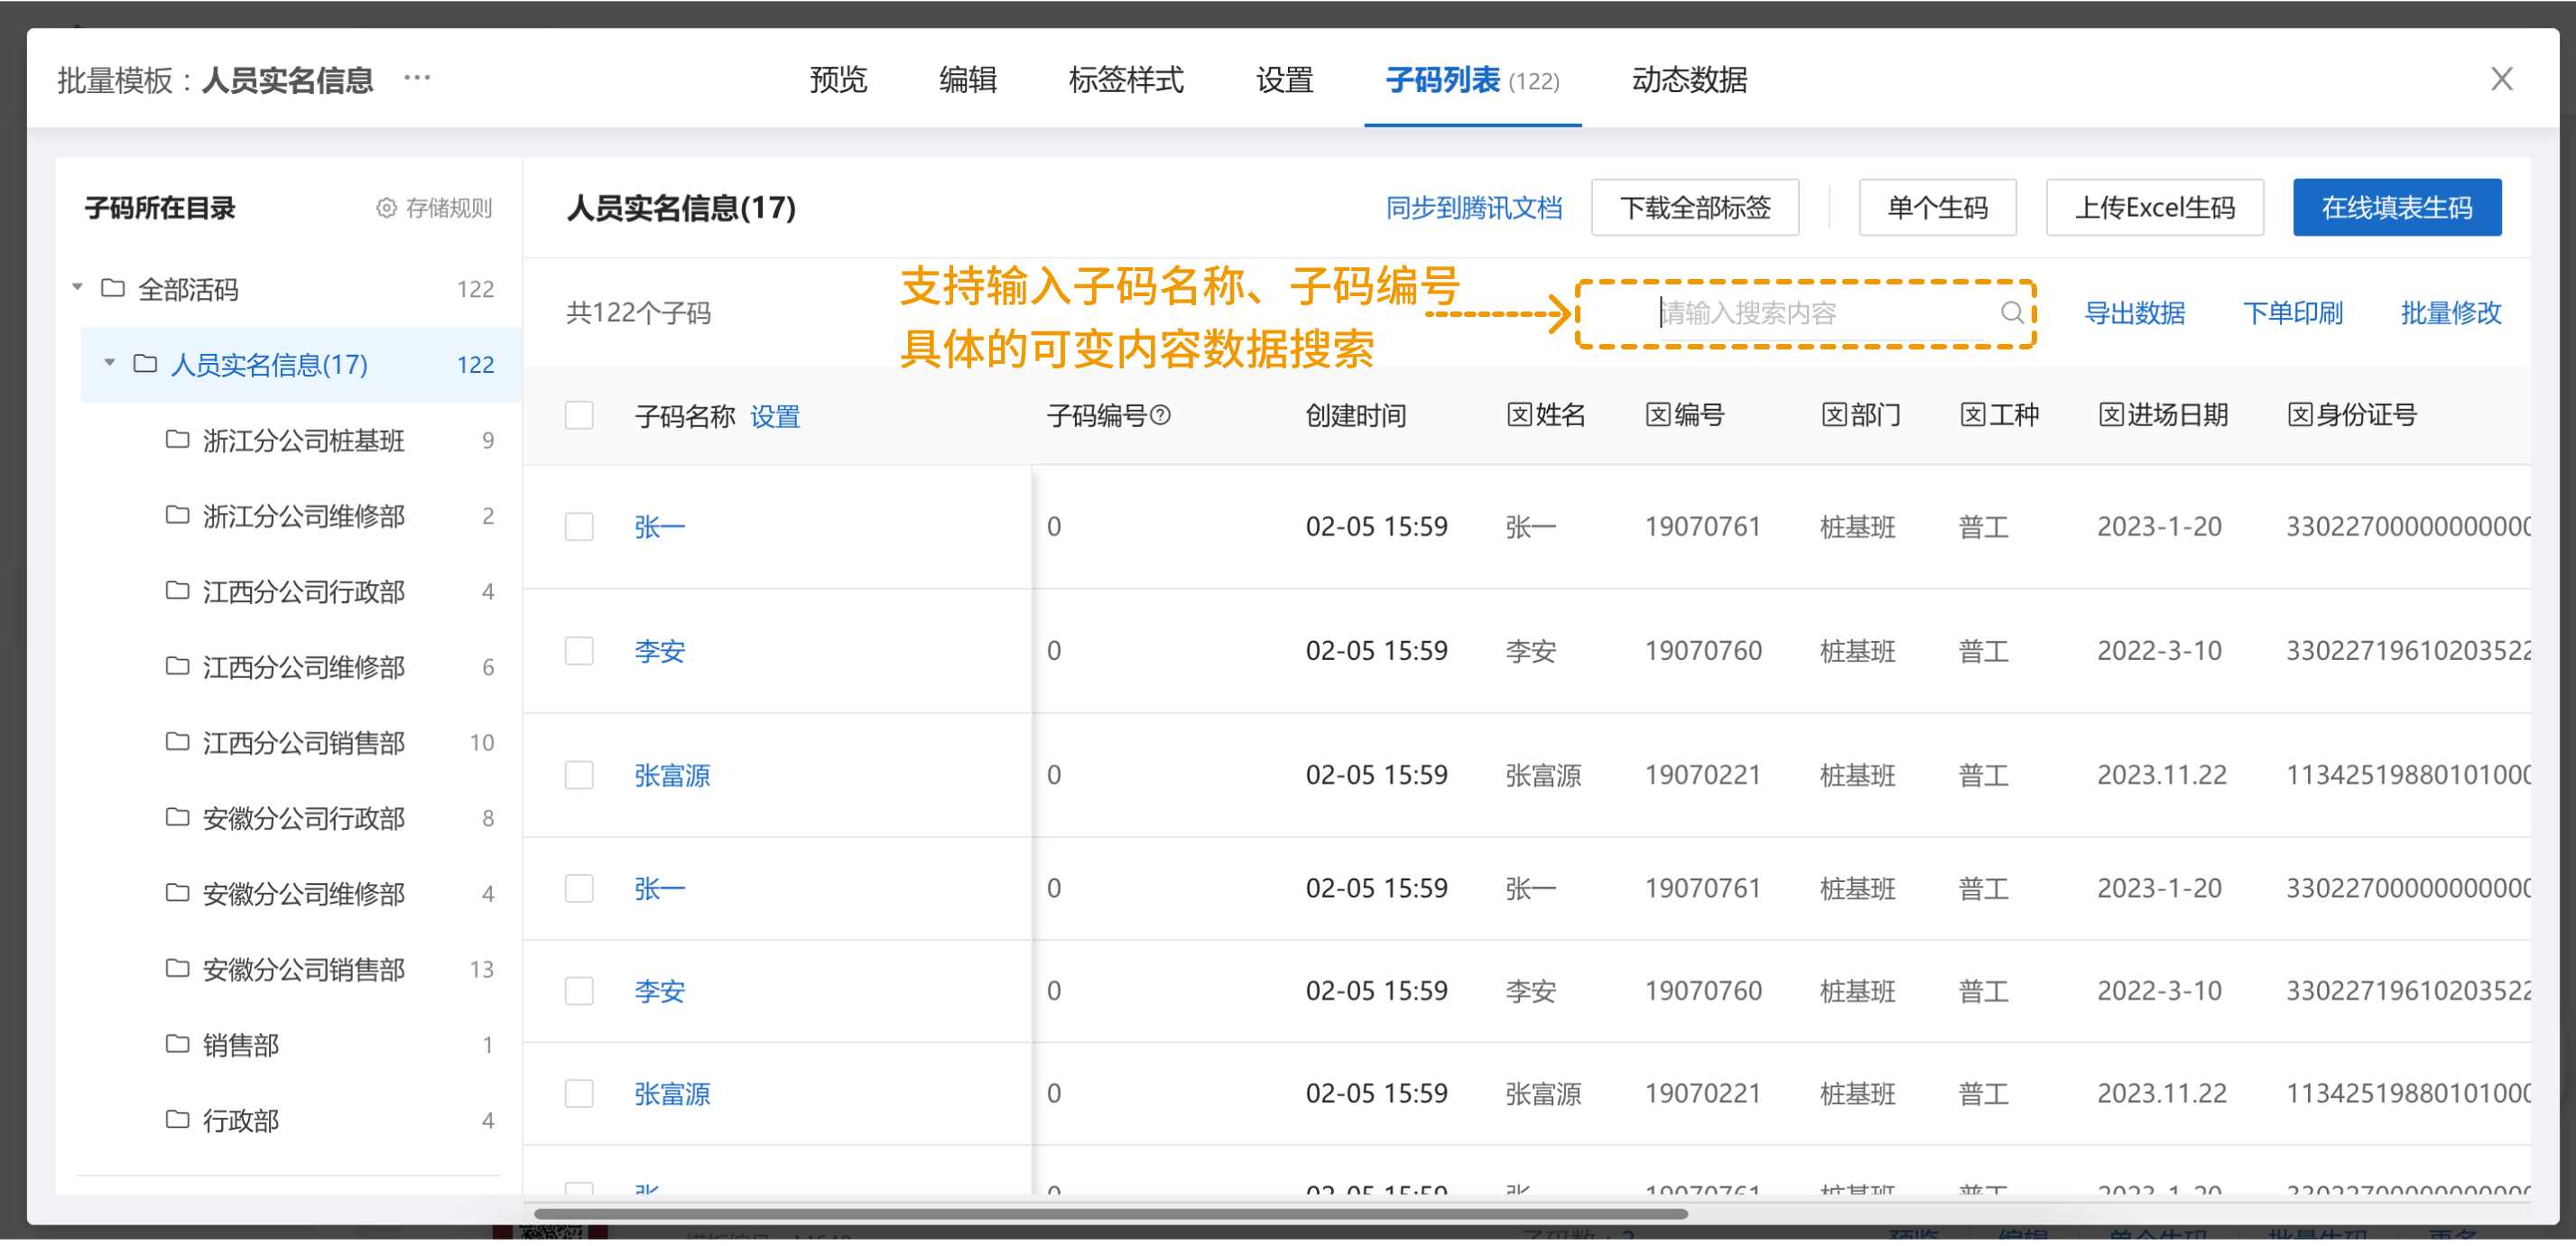Click the 销售部 folder icon
Image resolution: width=2576 pixels, height=1246 pixels.
[177, 1045]
